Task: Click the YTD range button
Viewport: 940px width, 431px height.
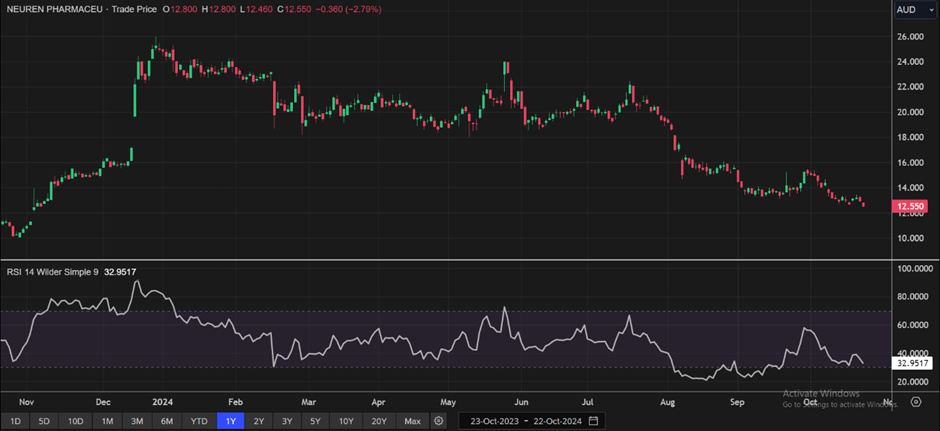Action: (200, 421)
